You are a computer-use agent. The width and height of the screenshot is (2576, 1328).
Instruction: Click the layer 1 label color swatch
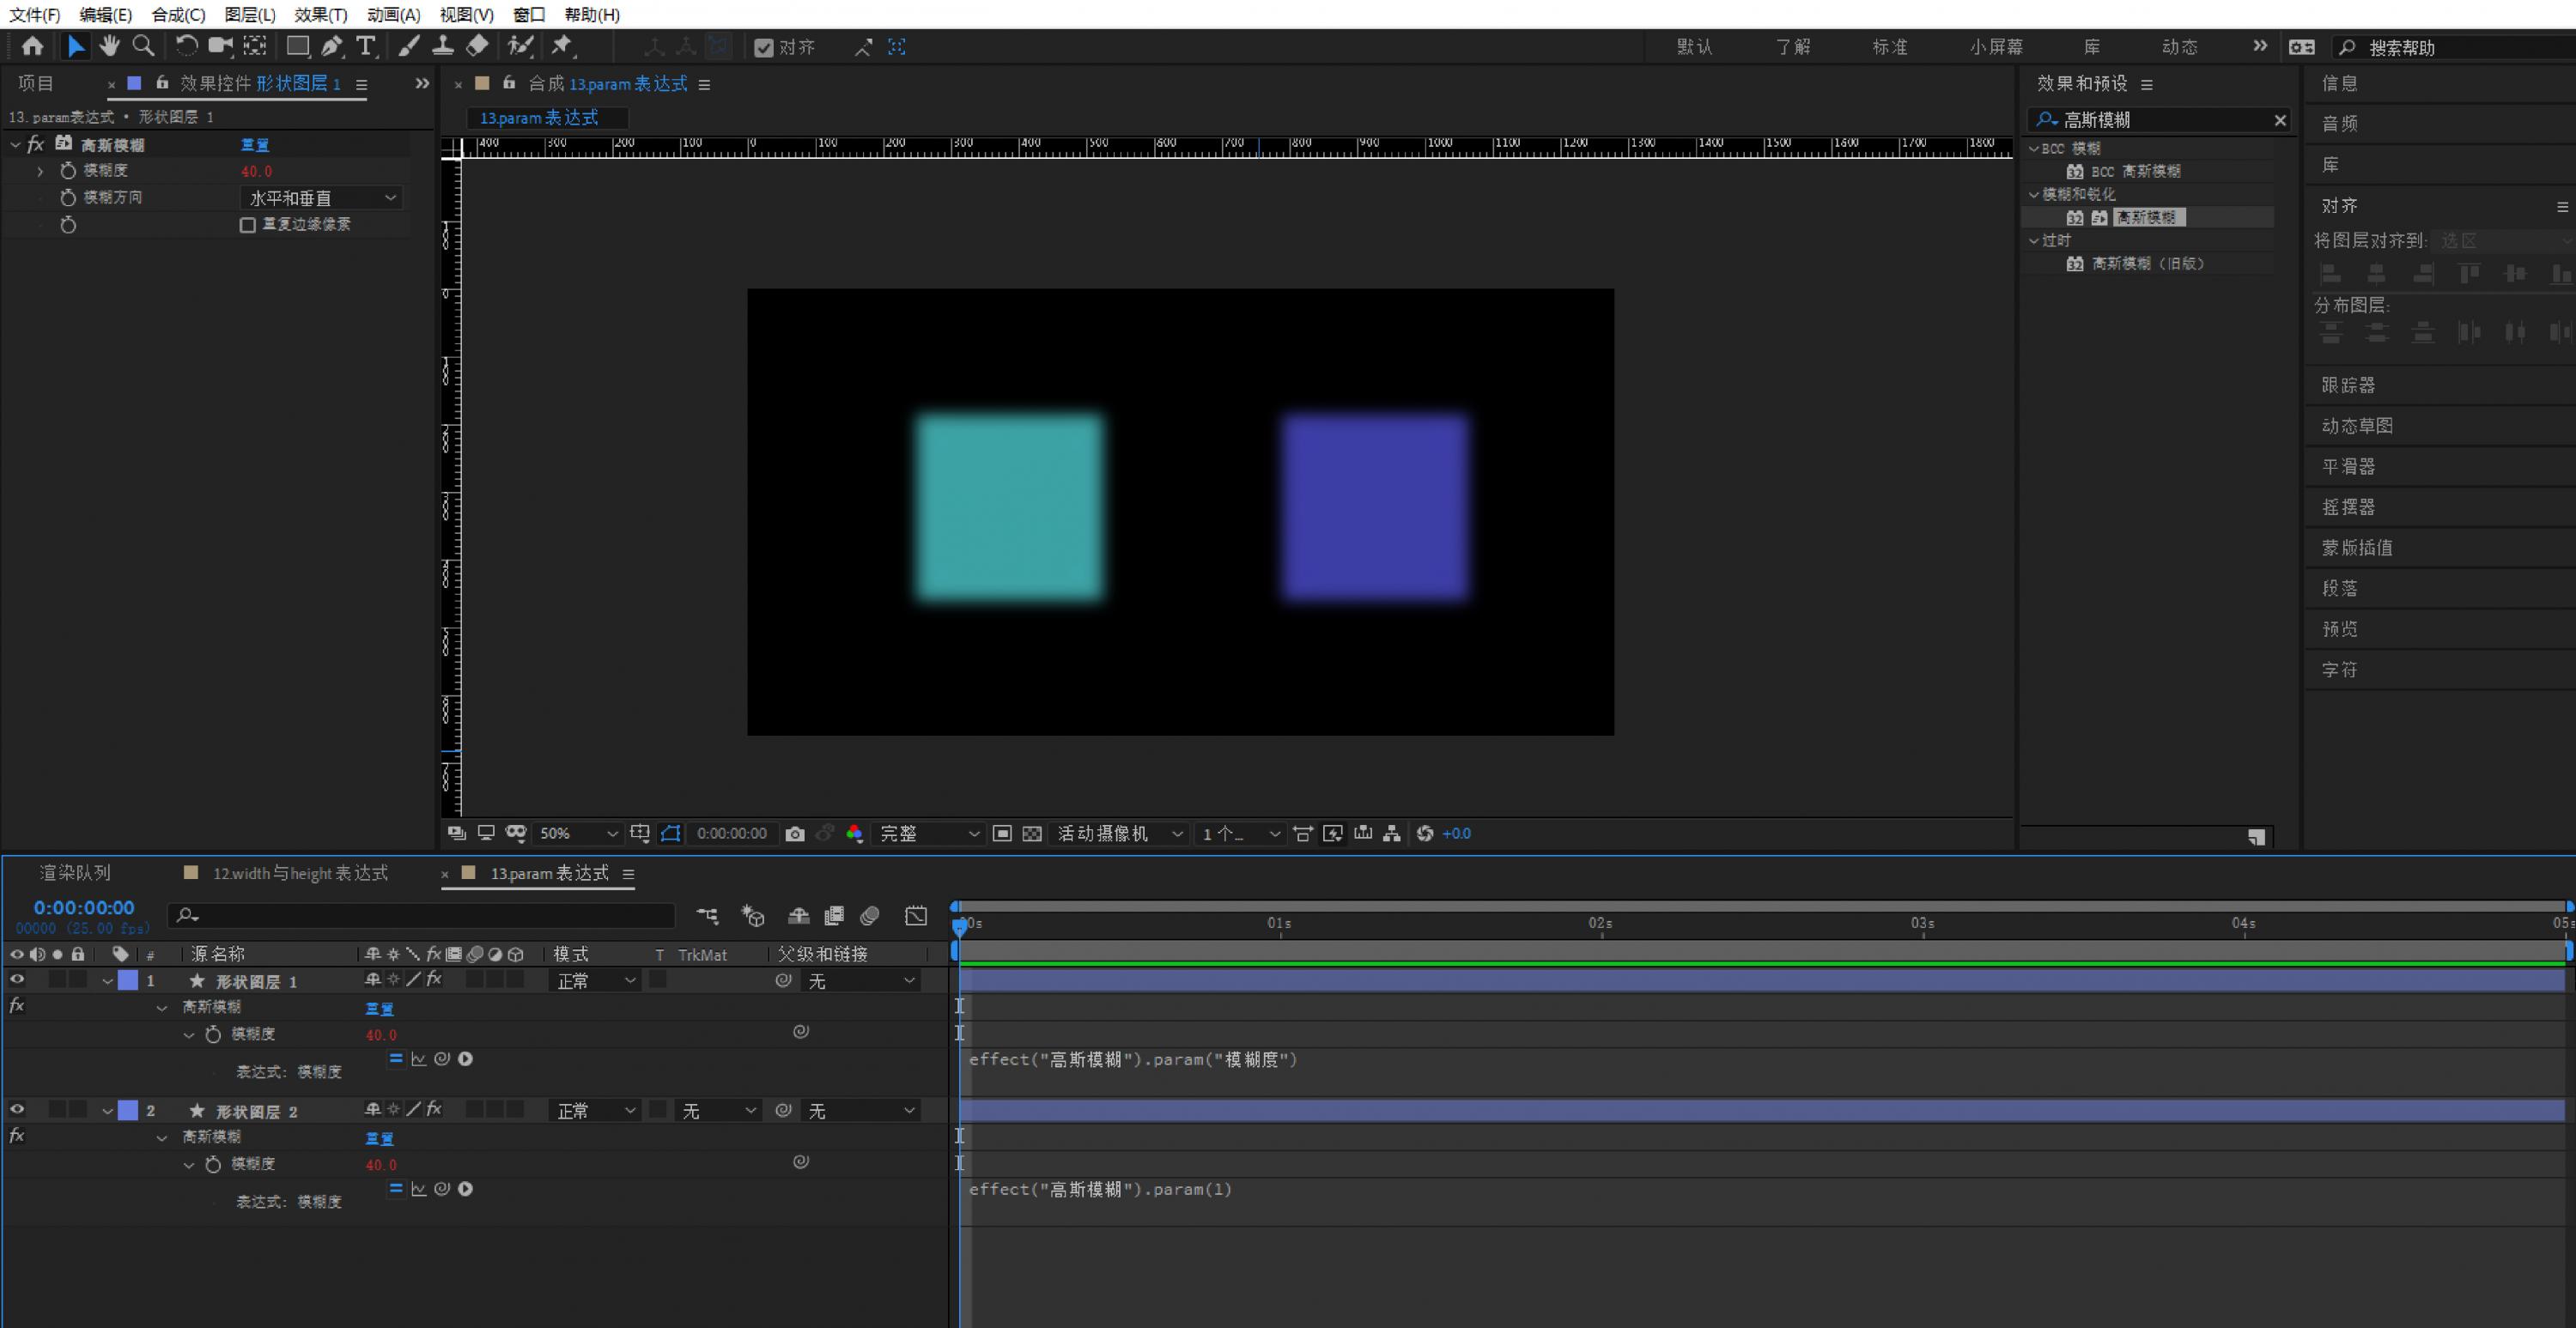129,981
